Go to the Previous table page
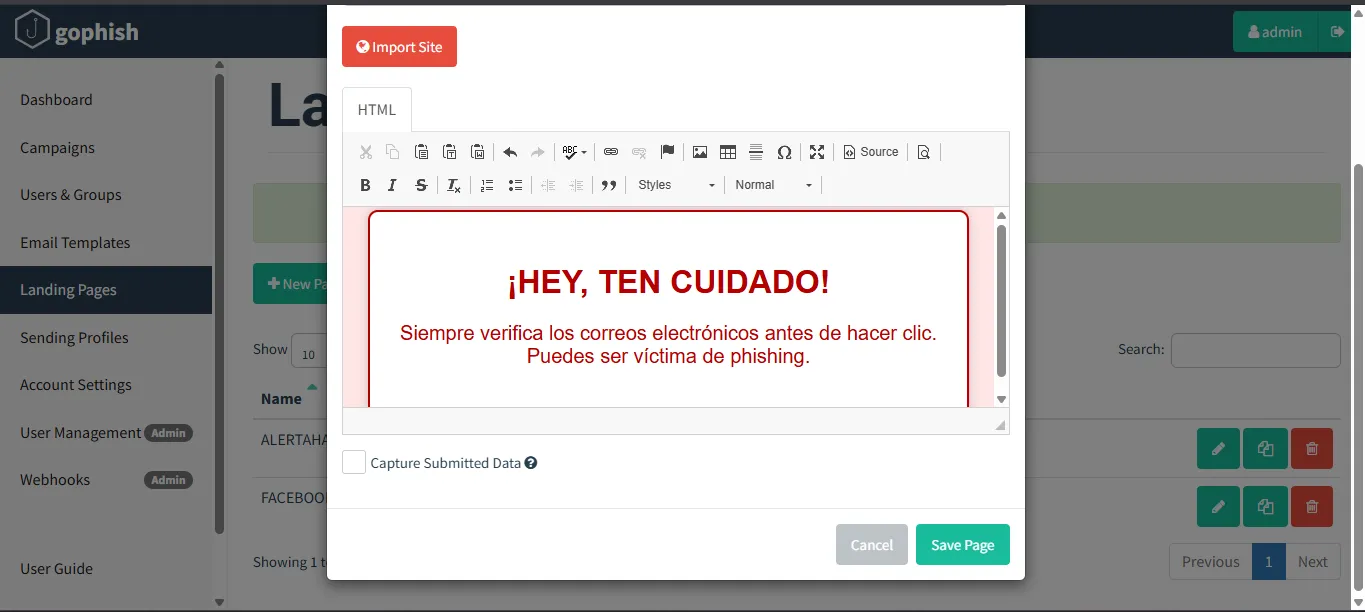 (x=1210, y=562)
